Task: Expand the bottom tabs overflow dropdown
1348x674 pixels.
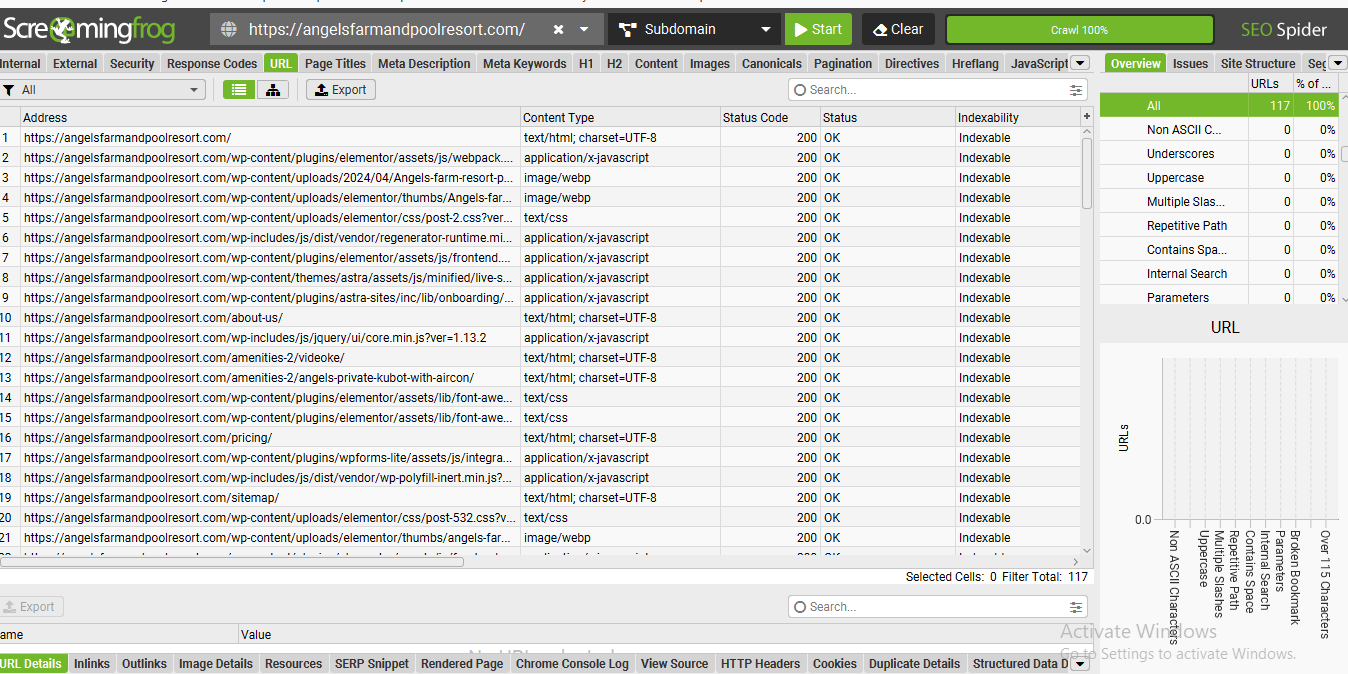Action: click(1079, 664)
